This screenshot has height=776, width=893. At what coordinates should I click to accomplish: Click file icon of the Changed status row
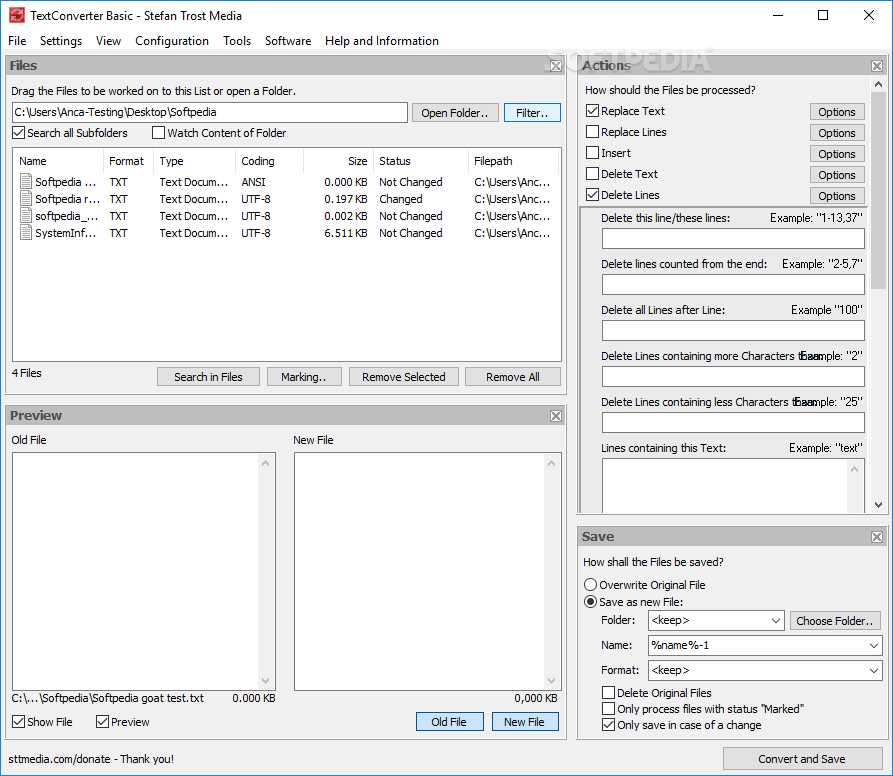pos(26,199)
